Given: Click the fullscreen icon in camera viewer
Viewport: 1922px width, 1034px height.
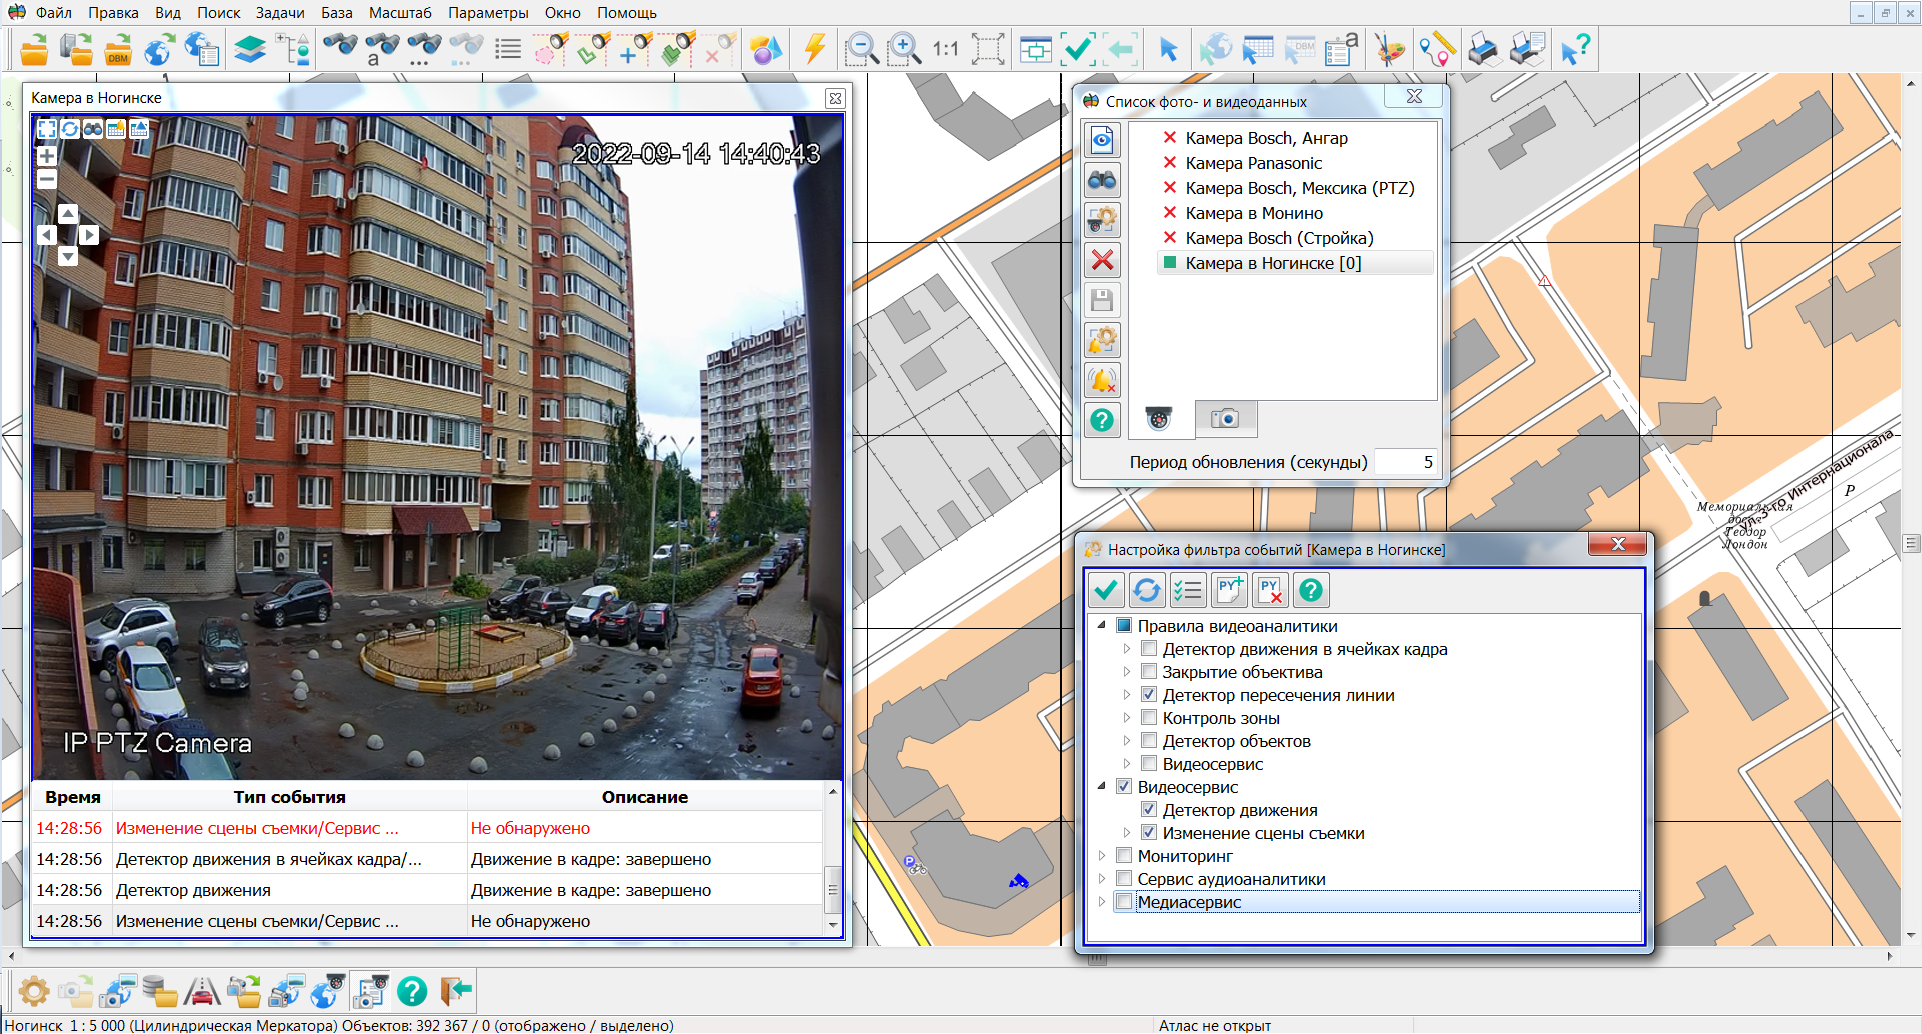Looking at the screenshot, I should pos(46,128).
